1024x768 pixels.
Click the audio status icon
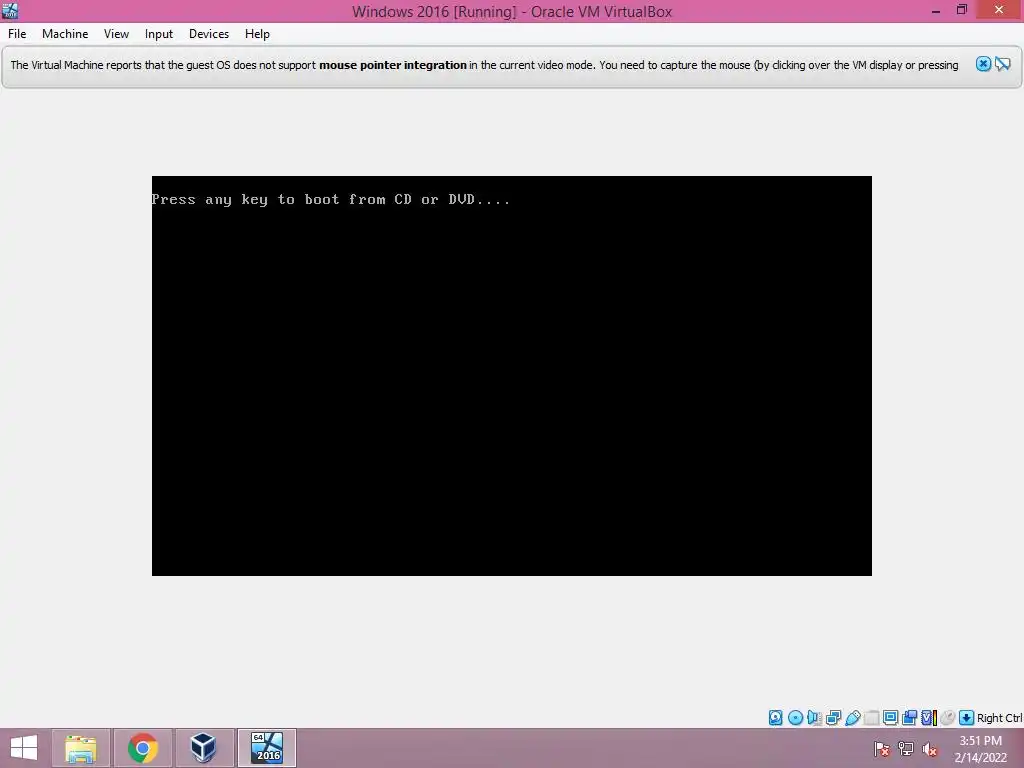coord(814,718)
